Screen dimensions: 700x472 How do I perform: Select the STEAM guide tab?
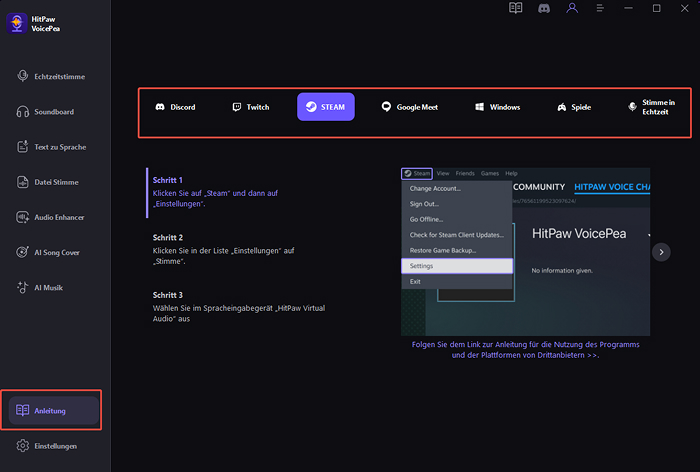(x=326, y=107)
